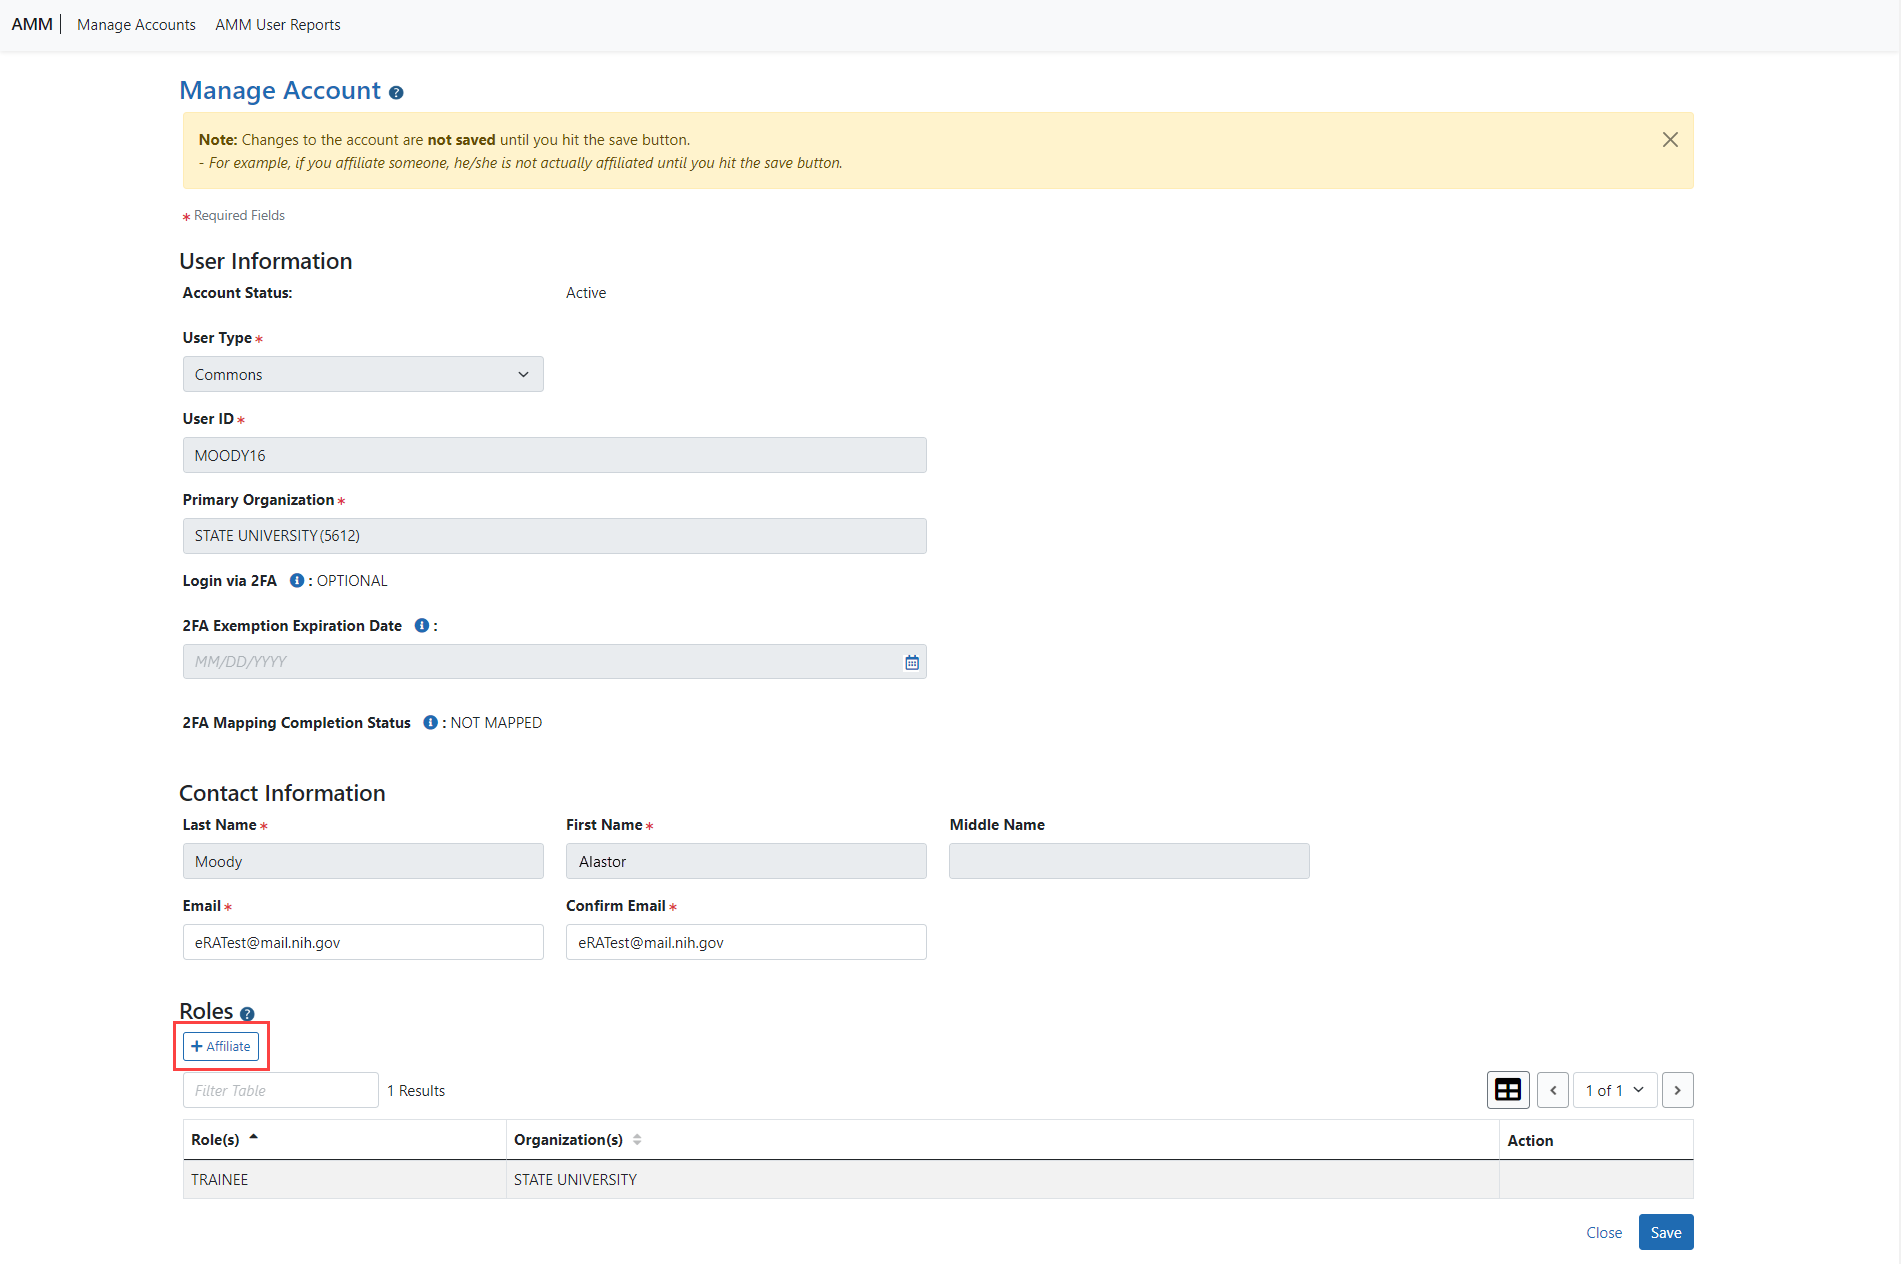The height and width of the screenshot is (1264, 1901).
Task: Go to next table page
Action: 1678,1090
